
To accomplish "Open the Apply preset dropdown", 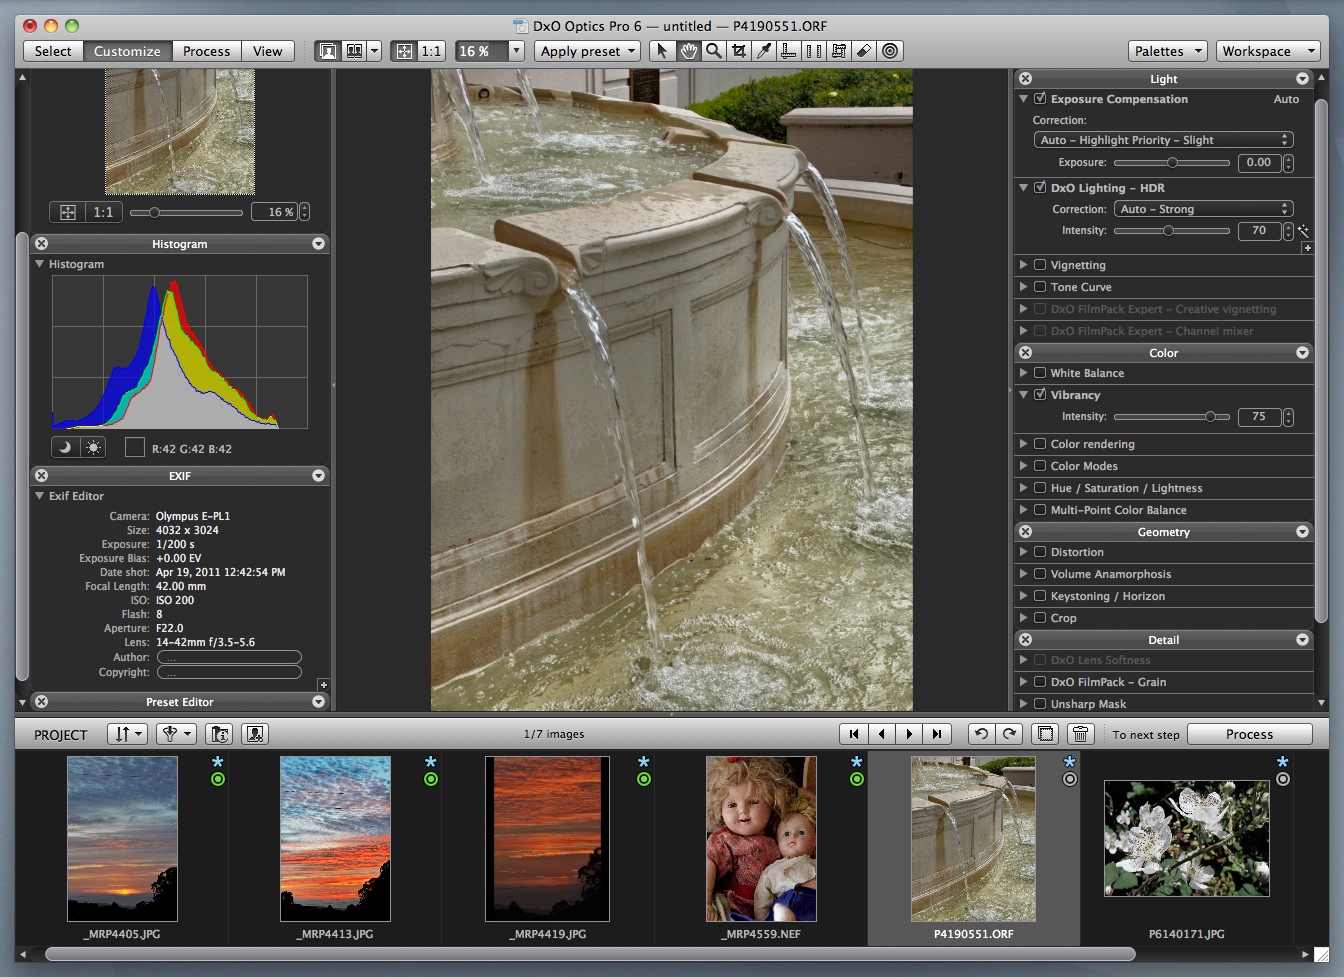I will point(587,51).
